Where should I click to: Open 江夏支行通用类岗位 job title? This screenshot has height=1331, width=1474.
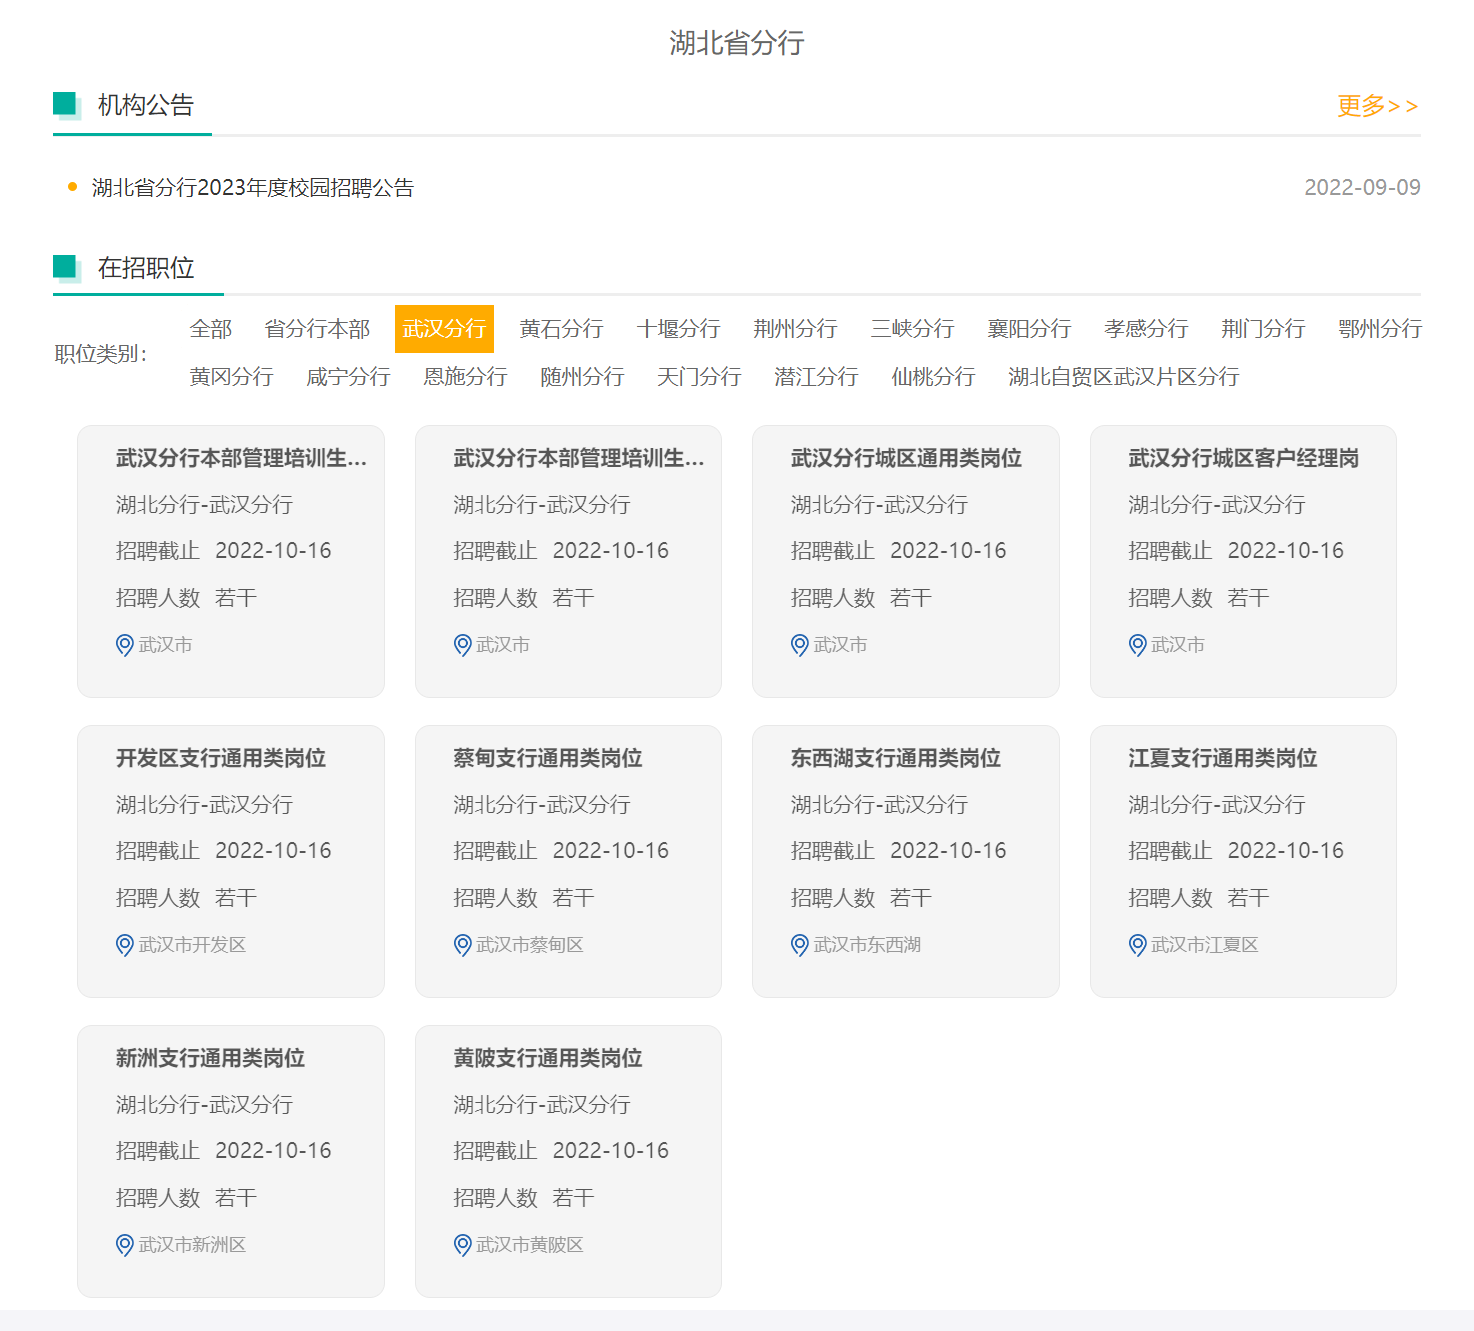1223,758
